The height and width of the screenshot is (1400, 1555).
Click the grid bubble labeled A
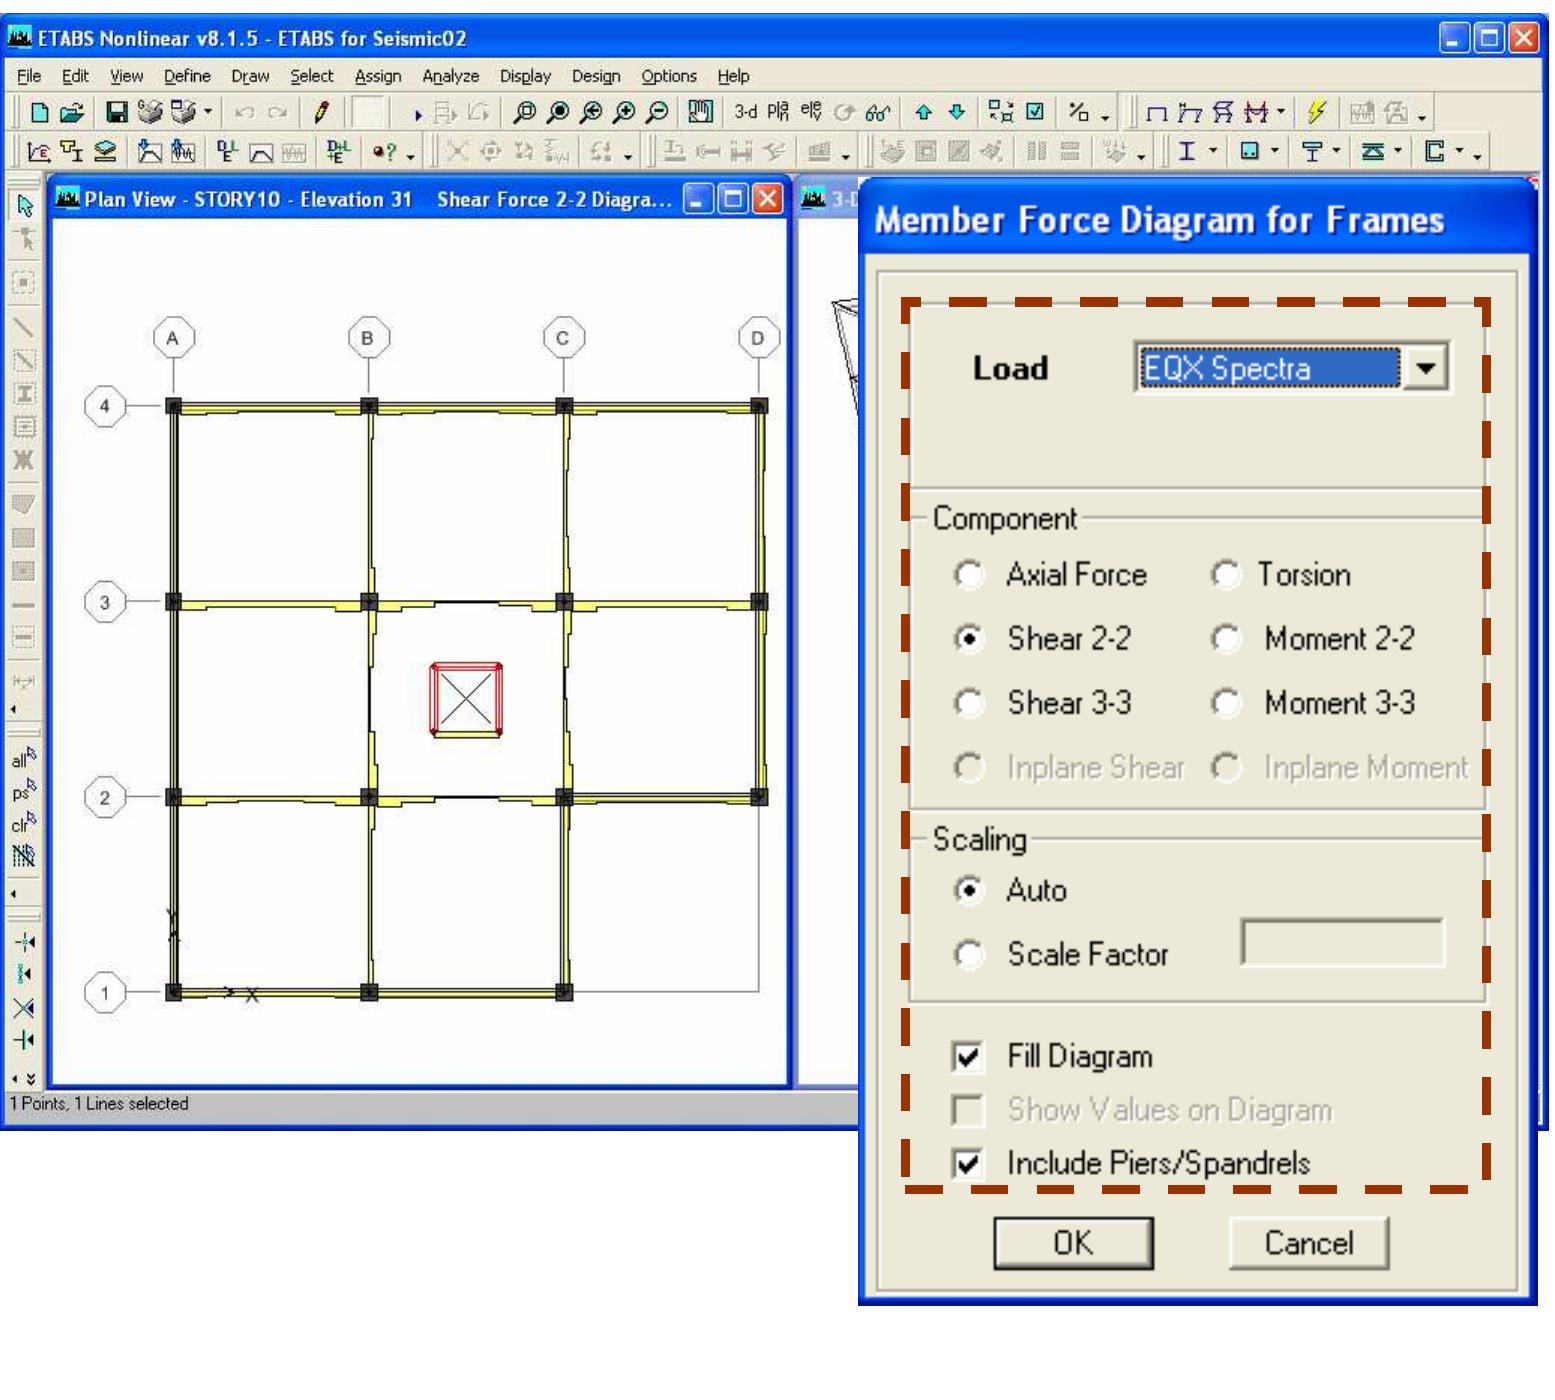click(x=173, y=338)
